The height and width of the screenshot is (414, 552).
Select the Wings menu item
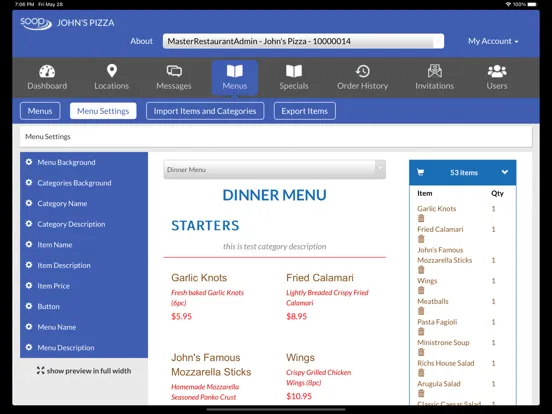coord(300,358)
